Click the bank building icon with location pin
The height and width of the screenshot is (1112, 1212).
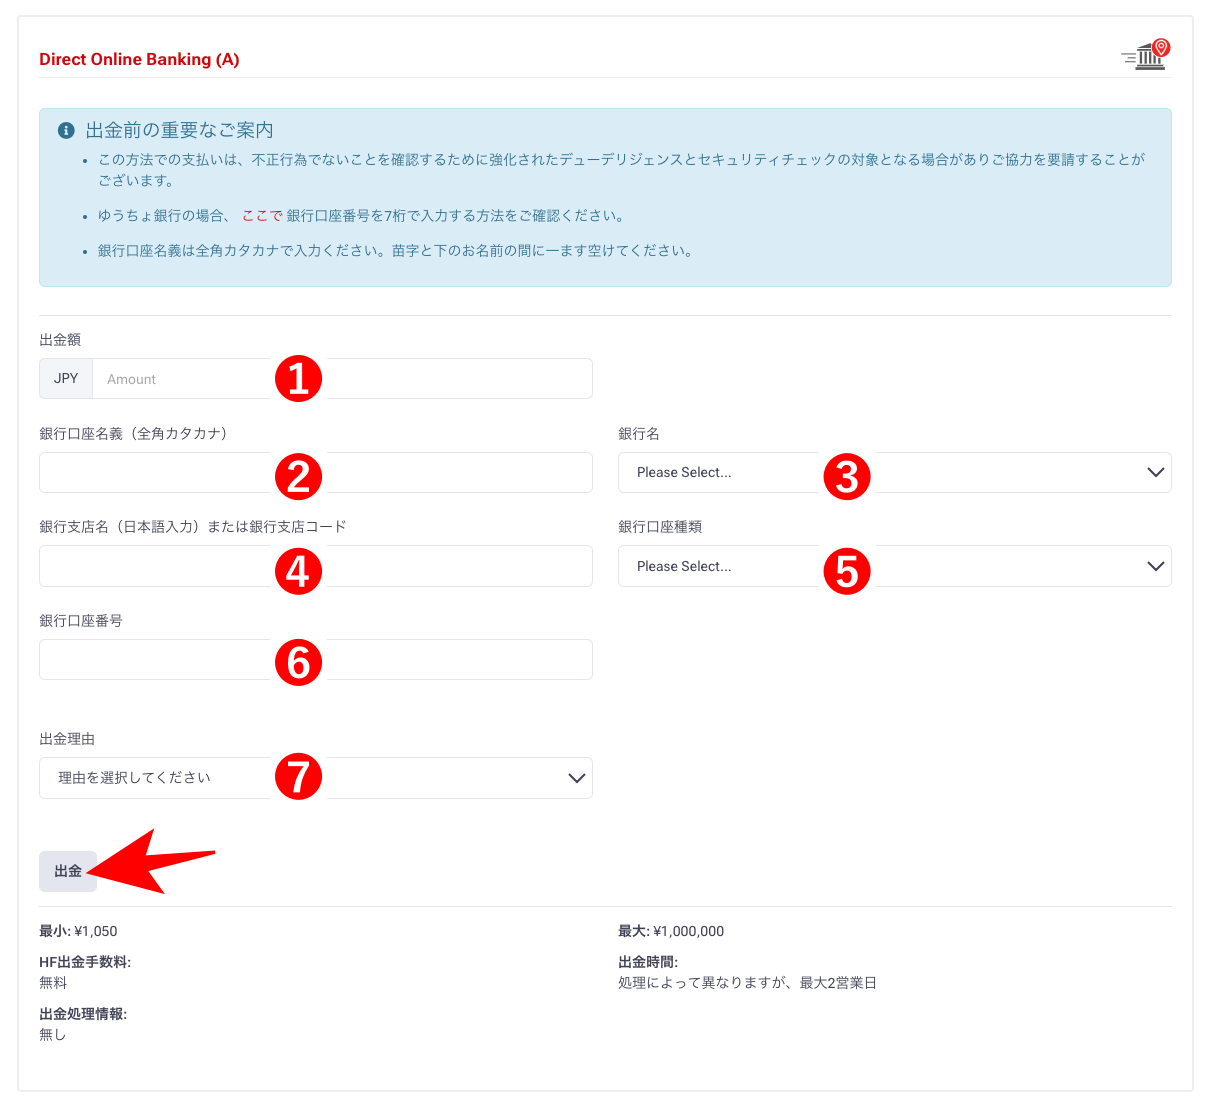[1144, 57]
